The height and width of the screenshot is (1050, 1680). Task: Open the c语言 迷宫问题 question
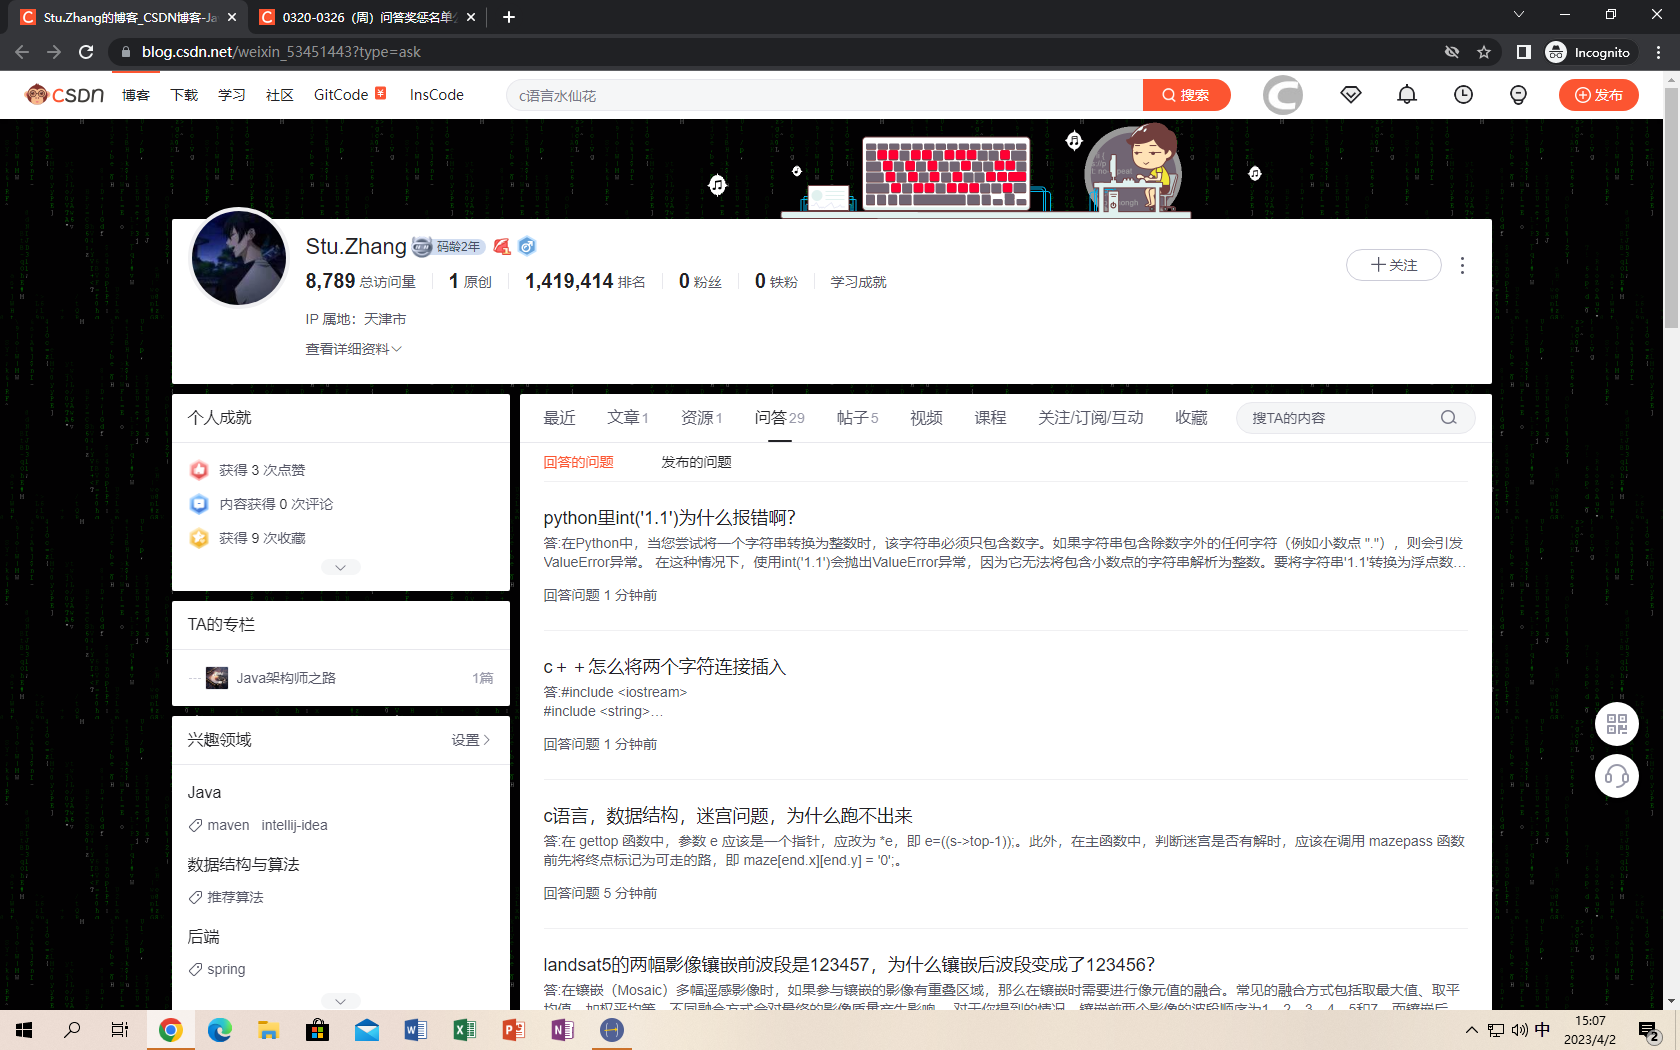[x=728, y=816]
